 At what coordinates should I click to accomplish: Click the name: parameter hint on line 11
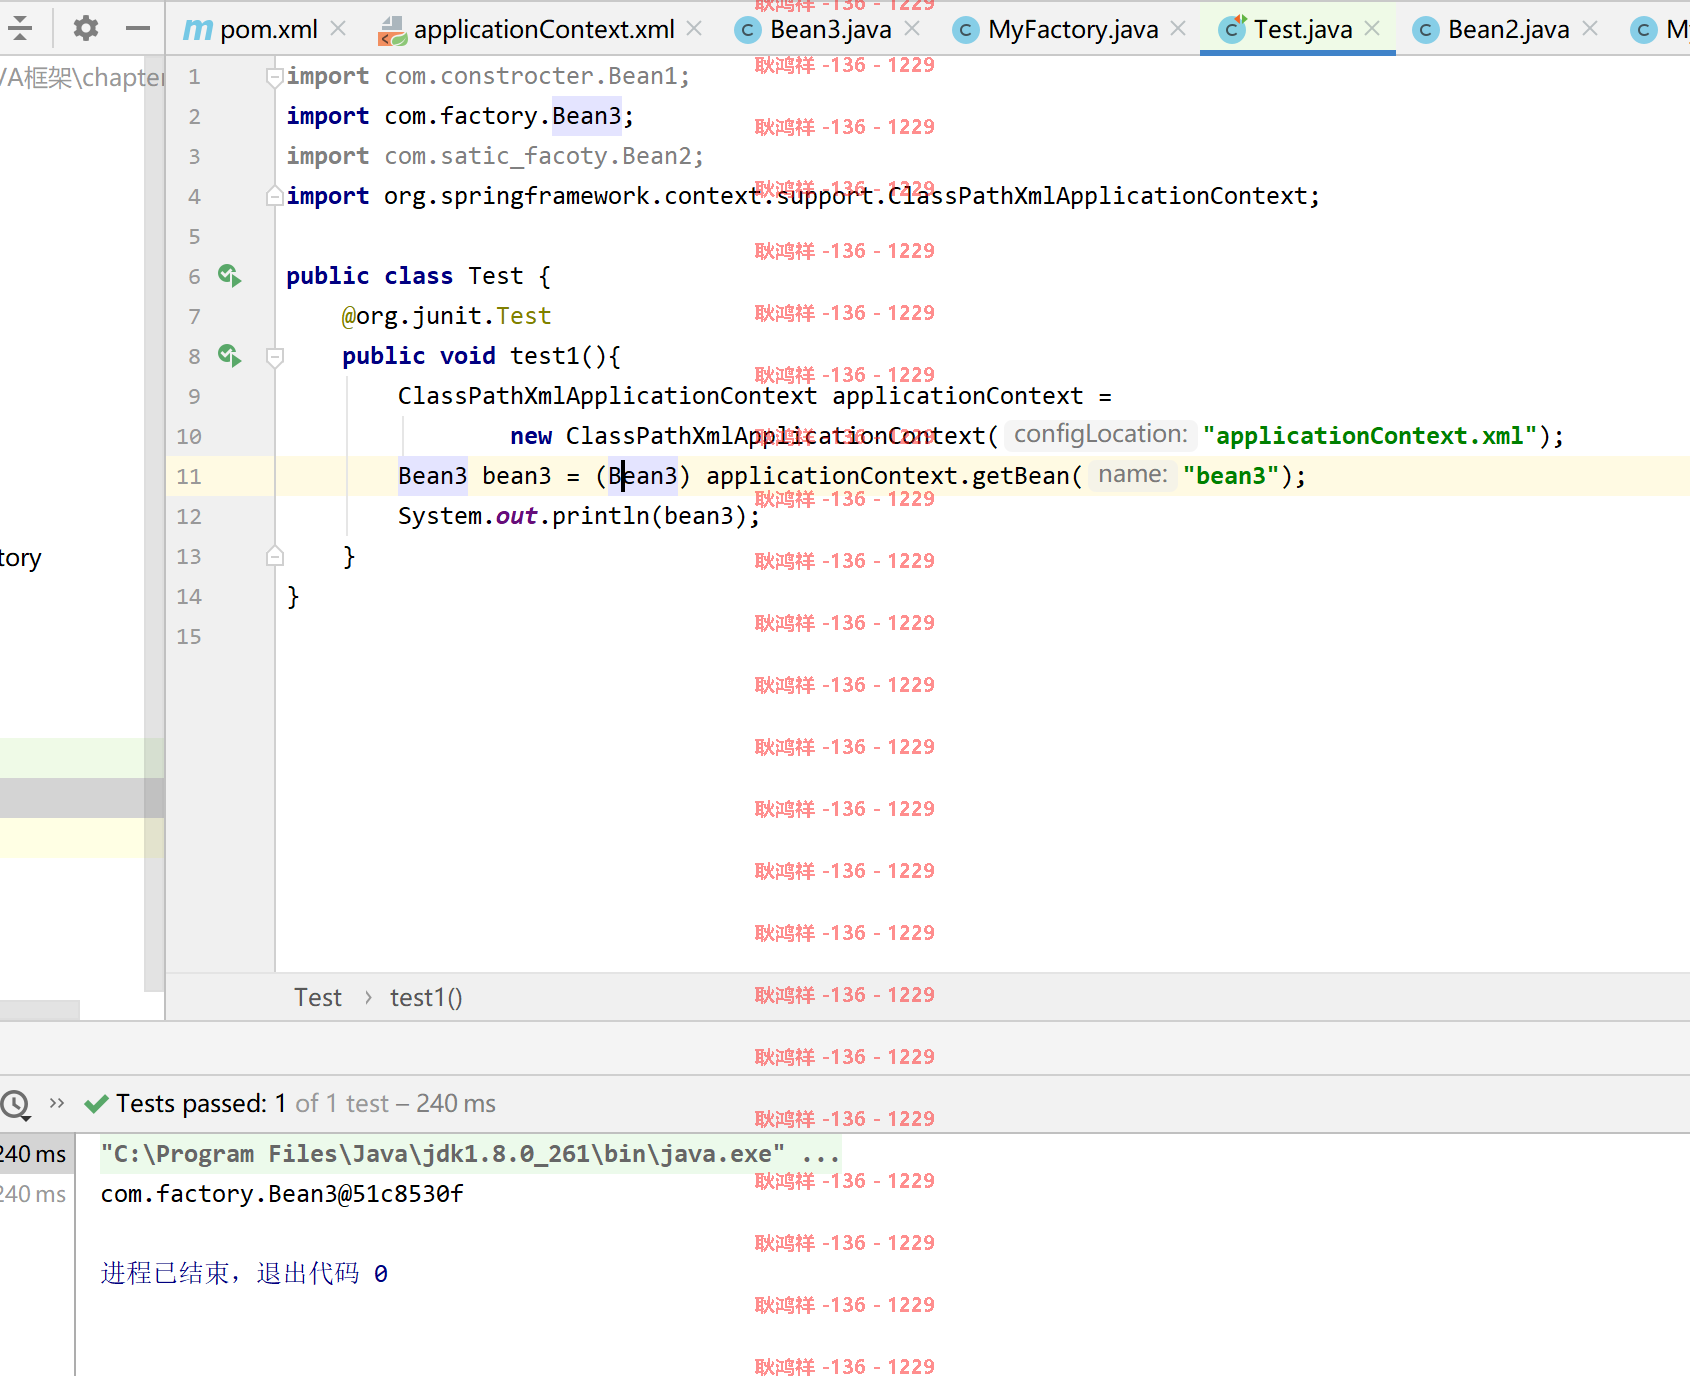pyautogui.click(x=1133, y=474)
